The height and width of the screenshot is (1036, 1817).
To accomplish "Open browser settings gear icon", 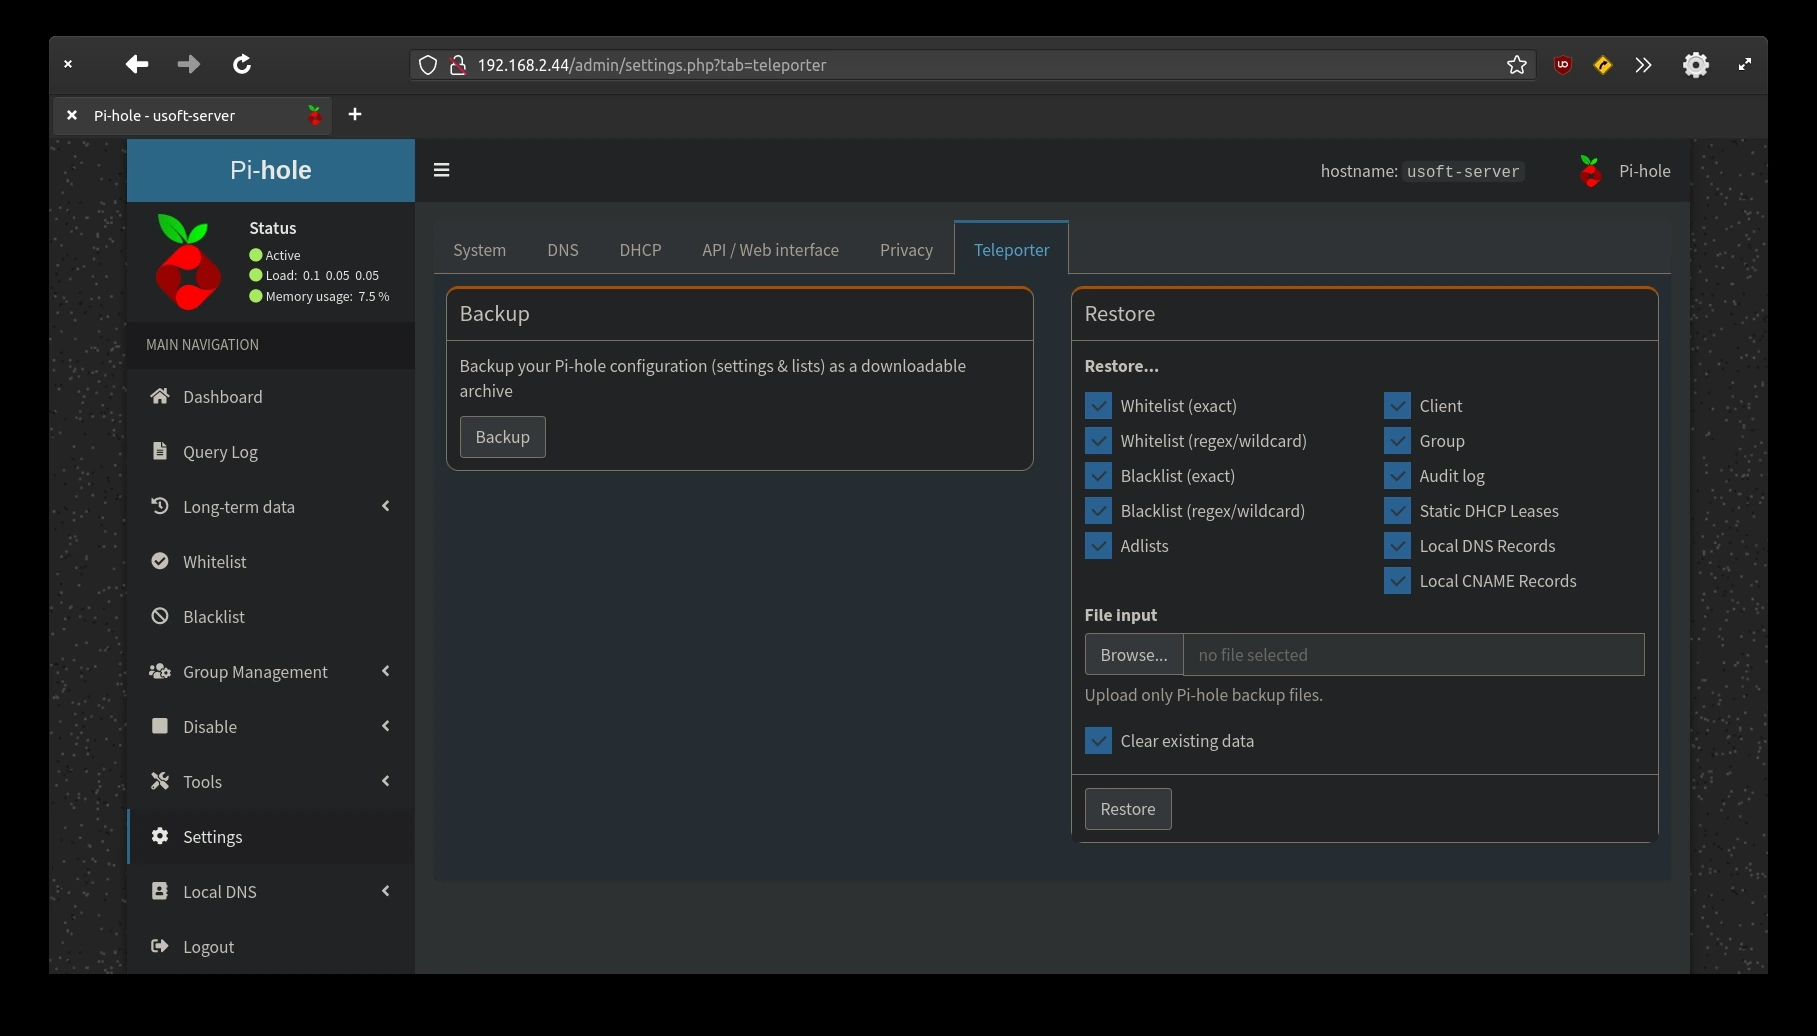I will (x=1696, y=65).
